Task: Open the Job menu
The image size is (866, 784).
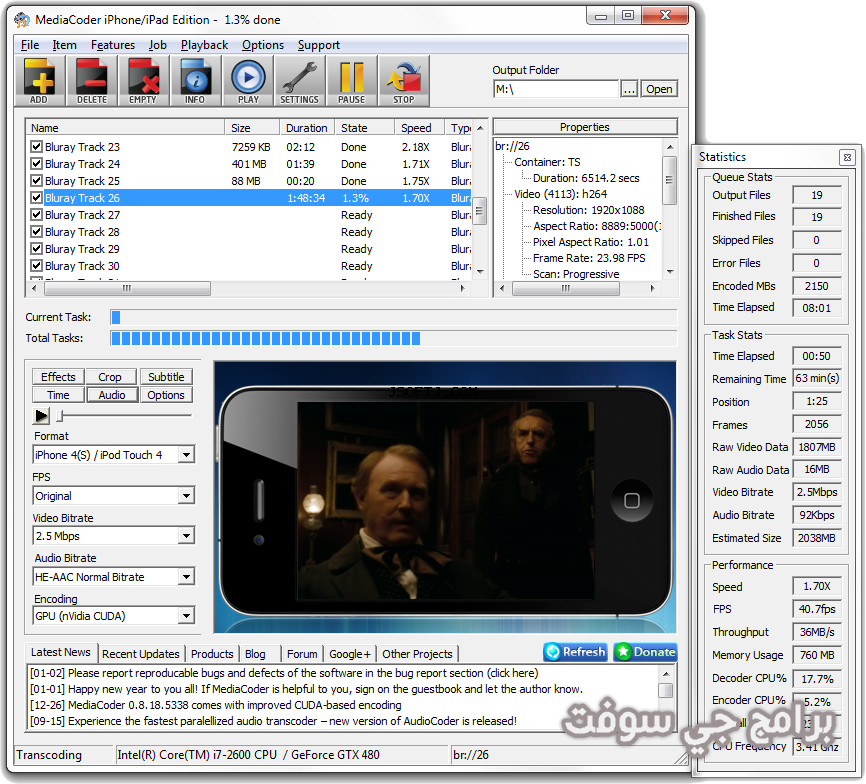Action: coord(157,45)
